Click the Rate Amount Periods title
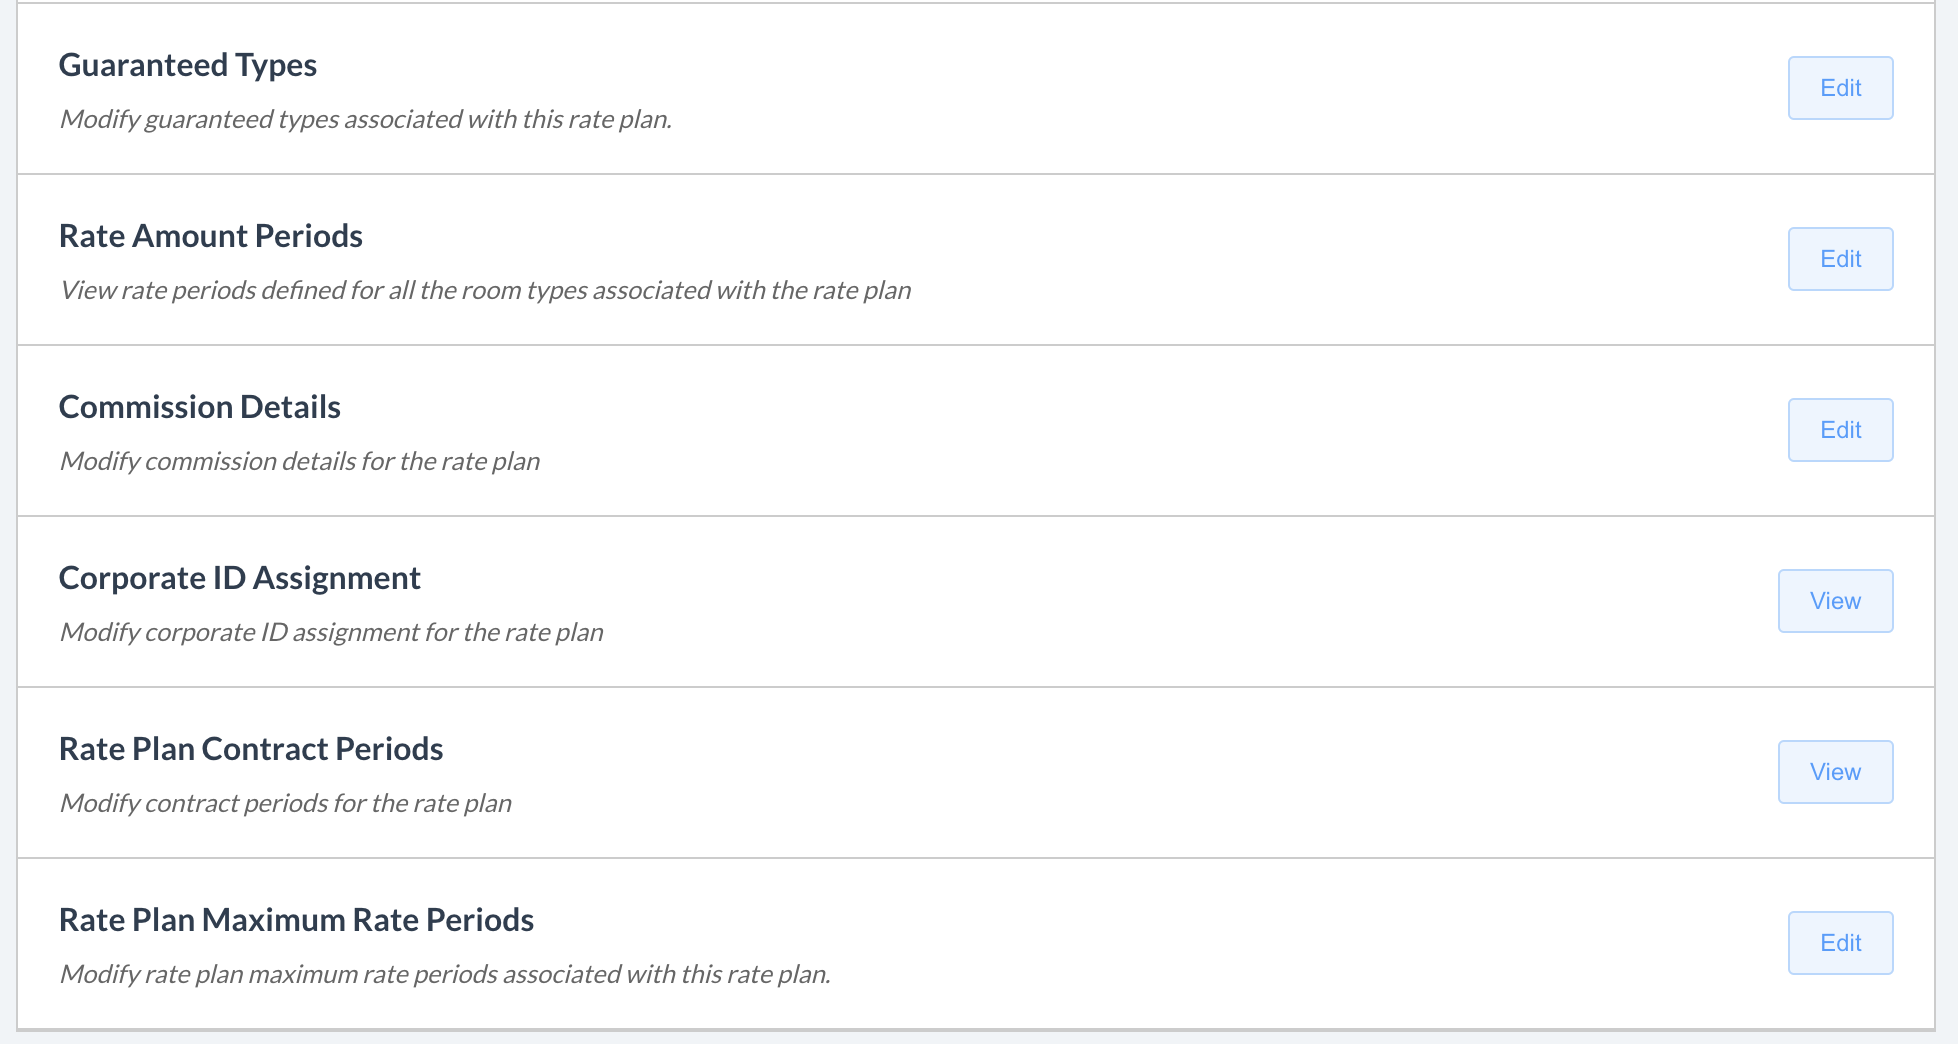Screen dimensions: 1958x1044 [211, 236]
